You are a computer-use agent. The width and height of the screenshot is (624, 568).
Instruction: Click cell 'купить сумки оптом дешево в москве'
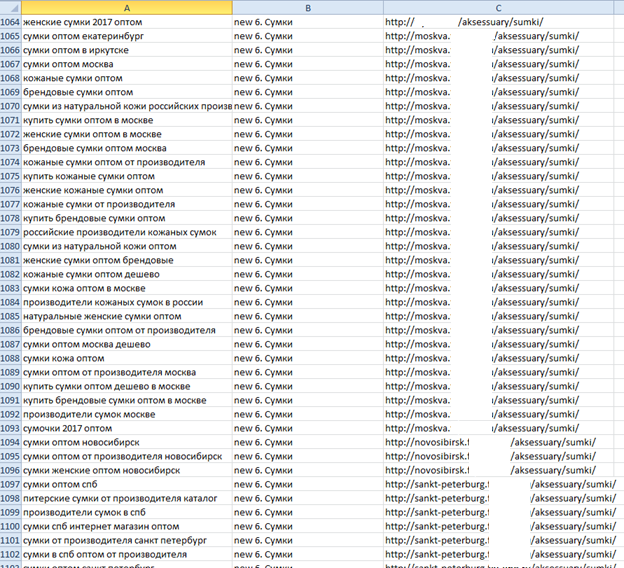(127, 386)
